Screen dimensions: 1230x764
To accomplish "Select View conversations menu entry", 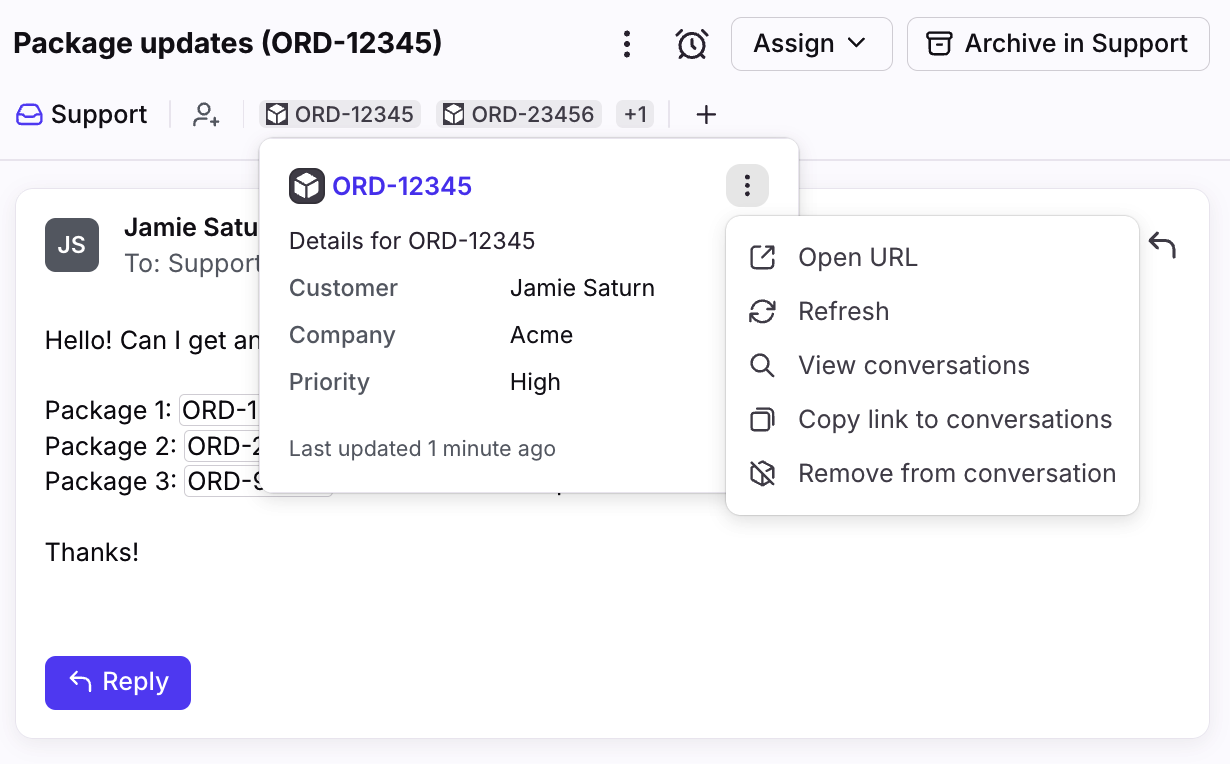I will pyautogui.click(x=913, y=366).
